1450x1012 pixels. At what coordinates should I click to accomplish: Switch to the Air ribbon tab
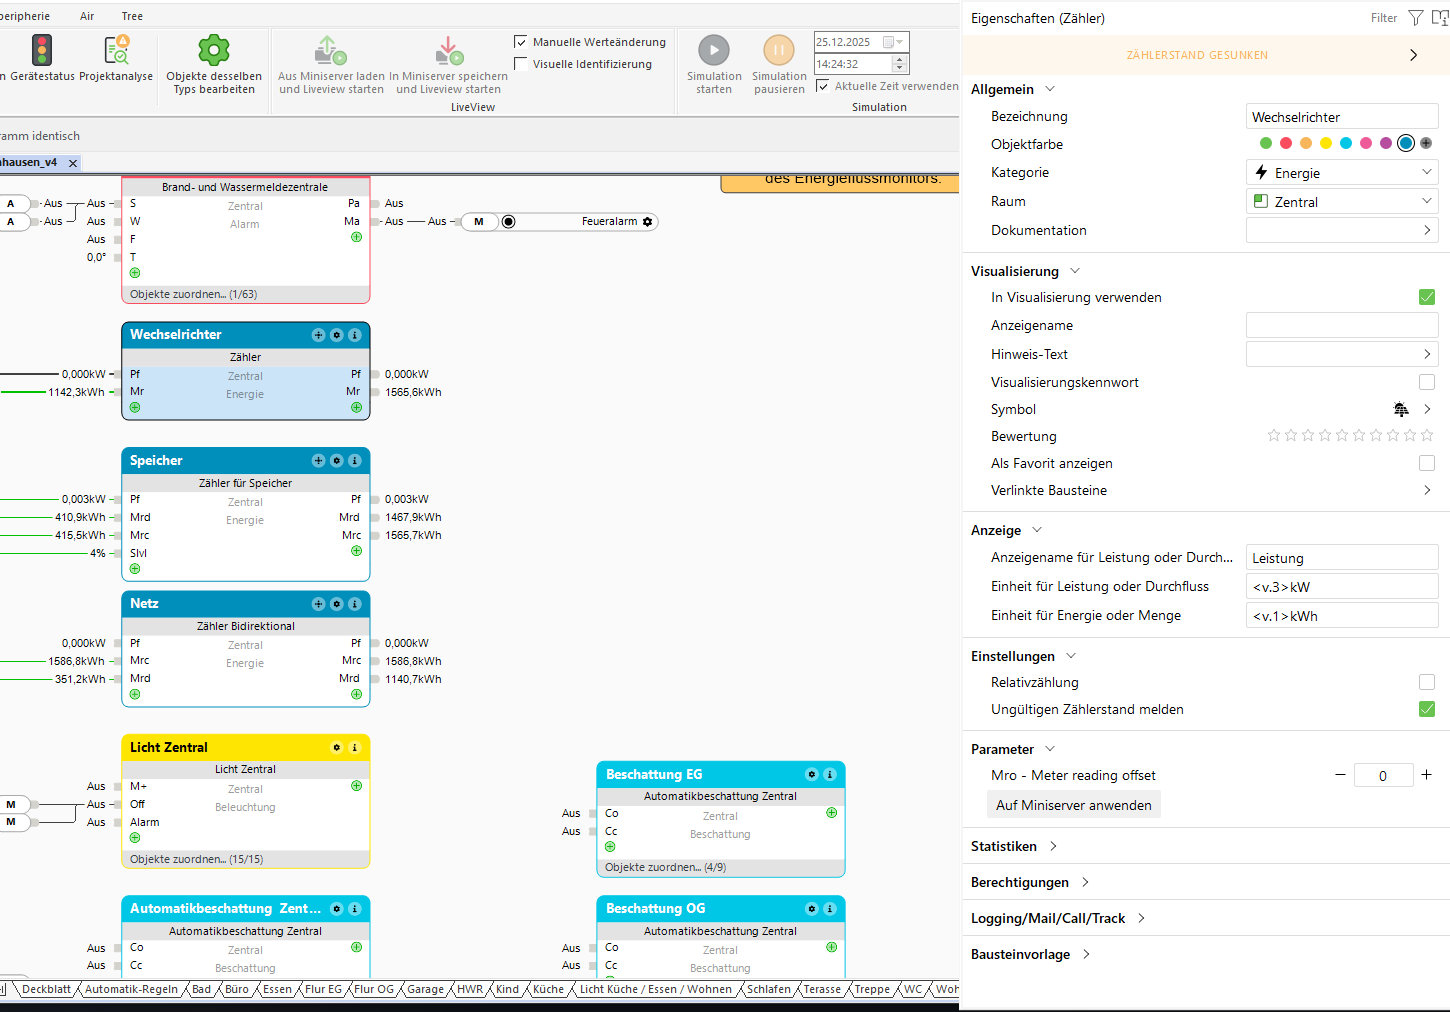87,16
